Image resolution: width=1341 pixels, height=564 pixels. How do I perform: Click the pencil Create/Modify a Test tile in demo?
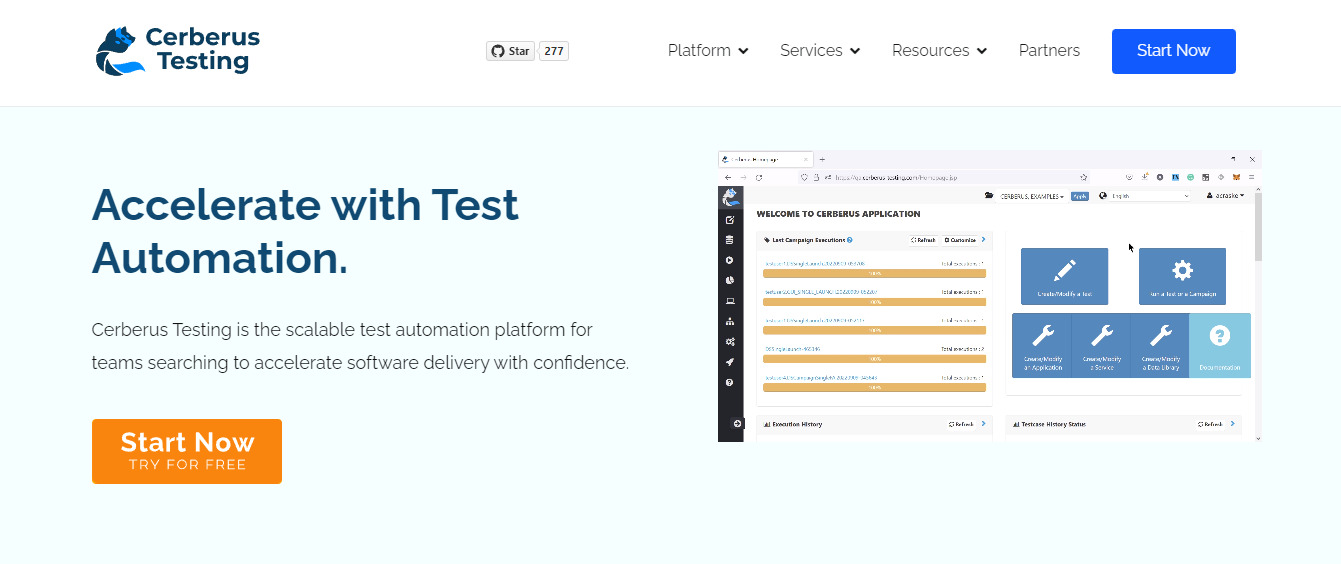(x=1064, y=276)
